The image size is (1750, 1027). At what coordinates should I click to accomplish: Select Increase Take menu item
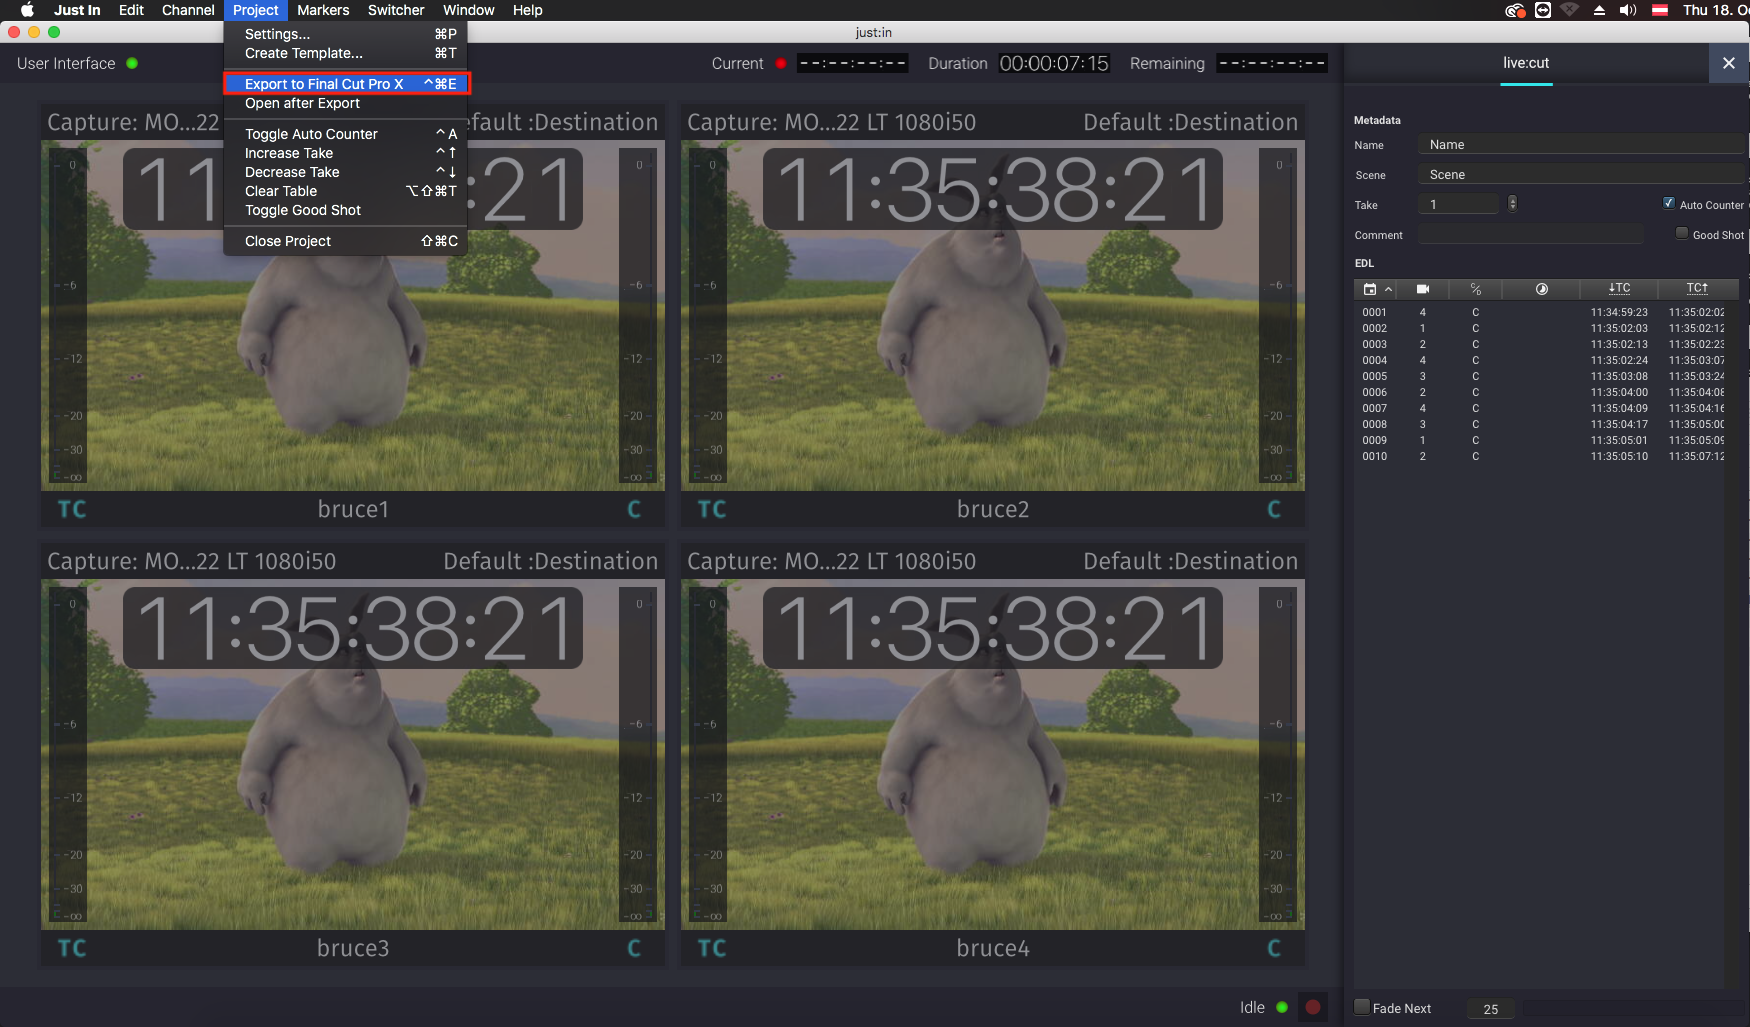click(346, 153)
